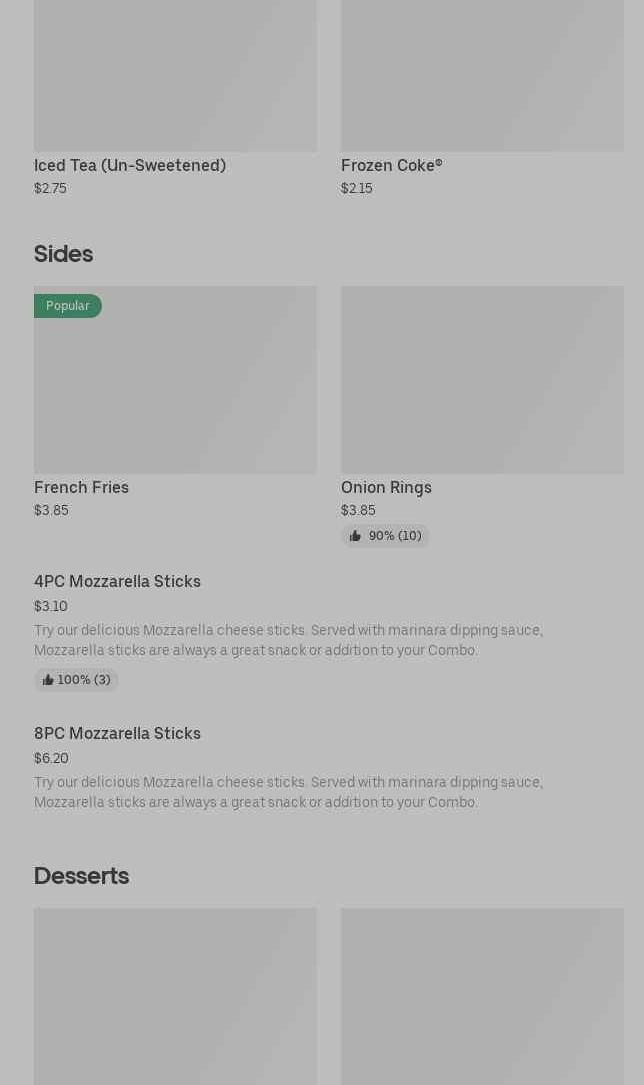644x1085 pixels.
Task: Open the French Fries item photo
Action: click(x=175, y=380)
